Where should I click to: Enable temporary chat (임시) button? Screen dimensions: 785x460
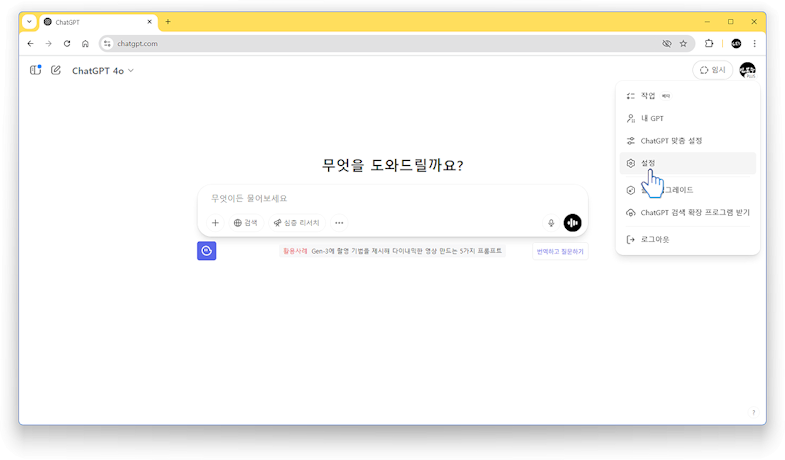[712, 70]
